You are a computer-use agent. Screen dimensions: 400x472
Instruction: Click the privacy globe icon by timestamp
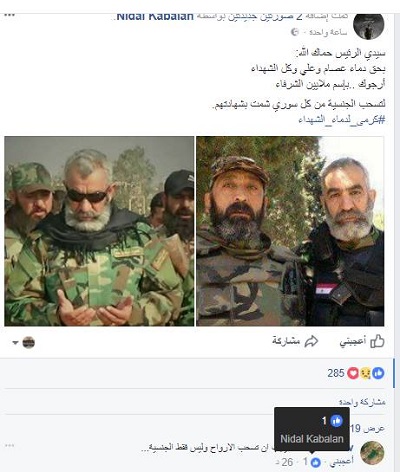point(295,32)
